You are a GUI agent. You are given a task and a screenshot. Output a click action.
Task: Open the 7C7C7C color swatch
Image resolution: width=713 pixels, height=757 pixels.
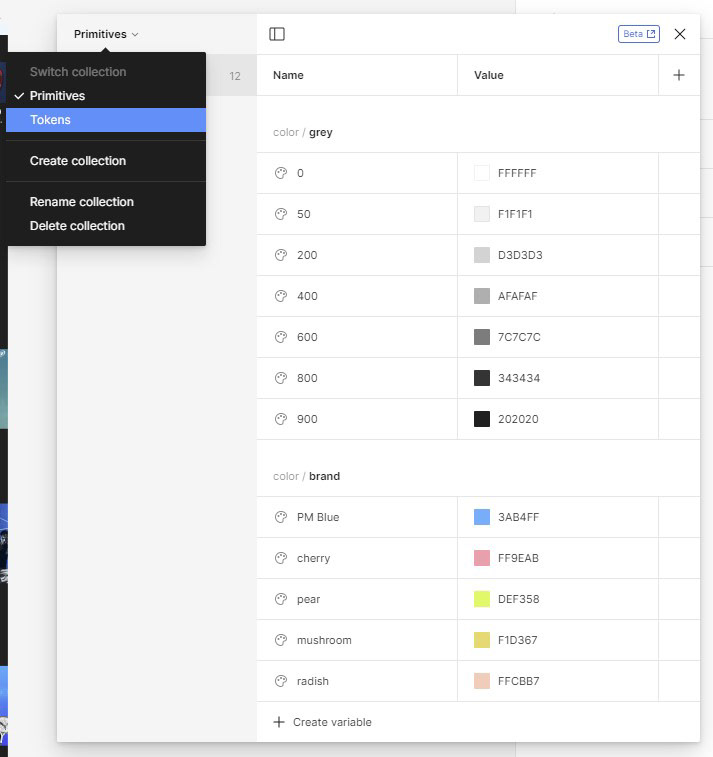[482, 337]
